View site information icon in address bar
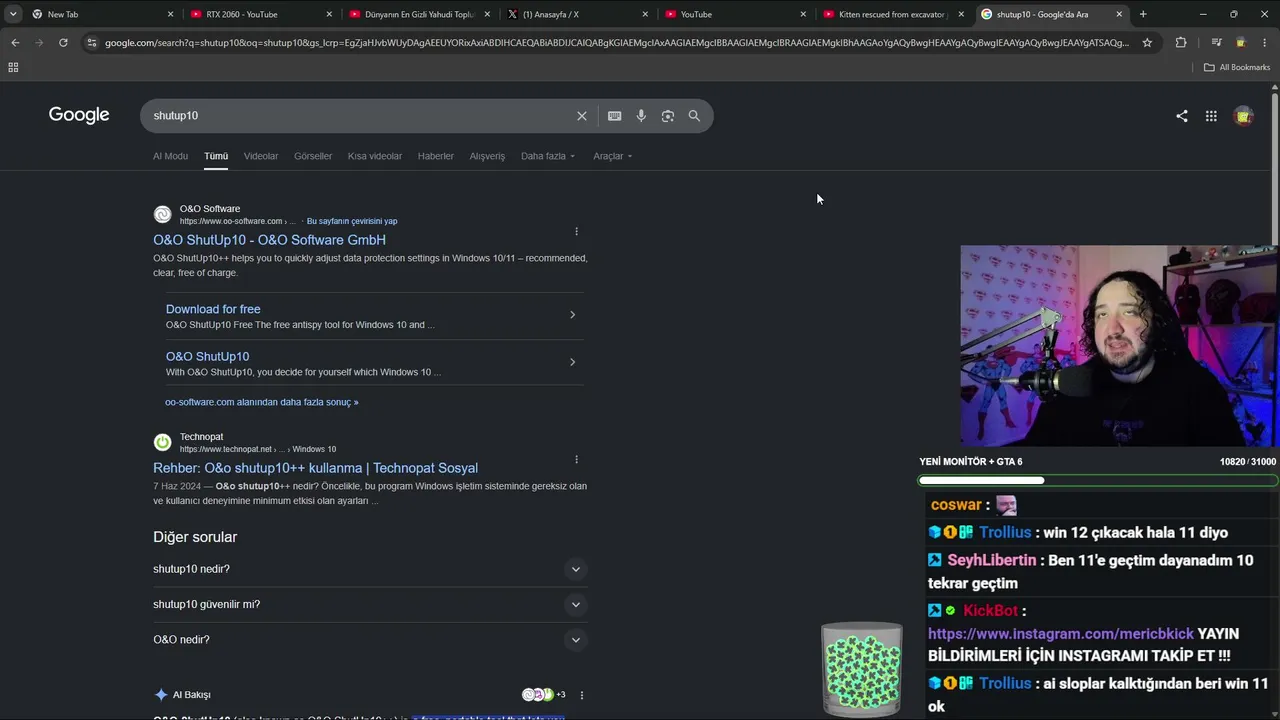This screenshot has height=720, width=1280. pos(92,42)
